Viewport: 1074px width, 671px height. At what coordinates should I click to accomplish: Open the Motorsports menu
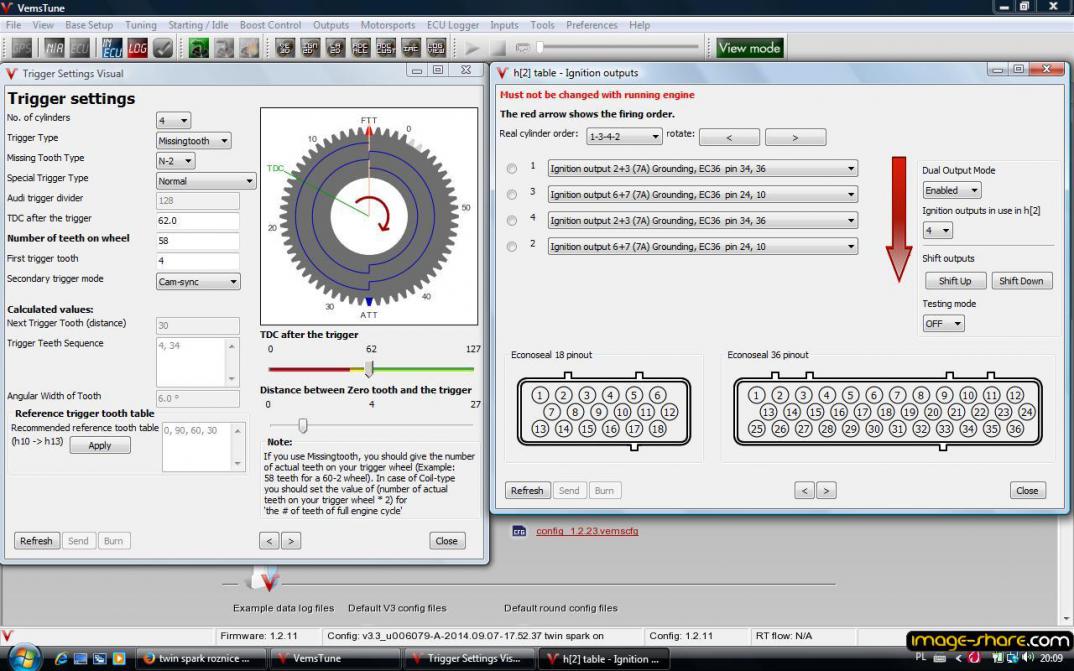pyautogui.click(x=390, y=25)
